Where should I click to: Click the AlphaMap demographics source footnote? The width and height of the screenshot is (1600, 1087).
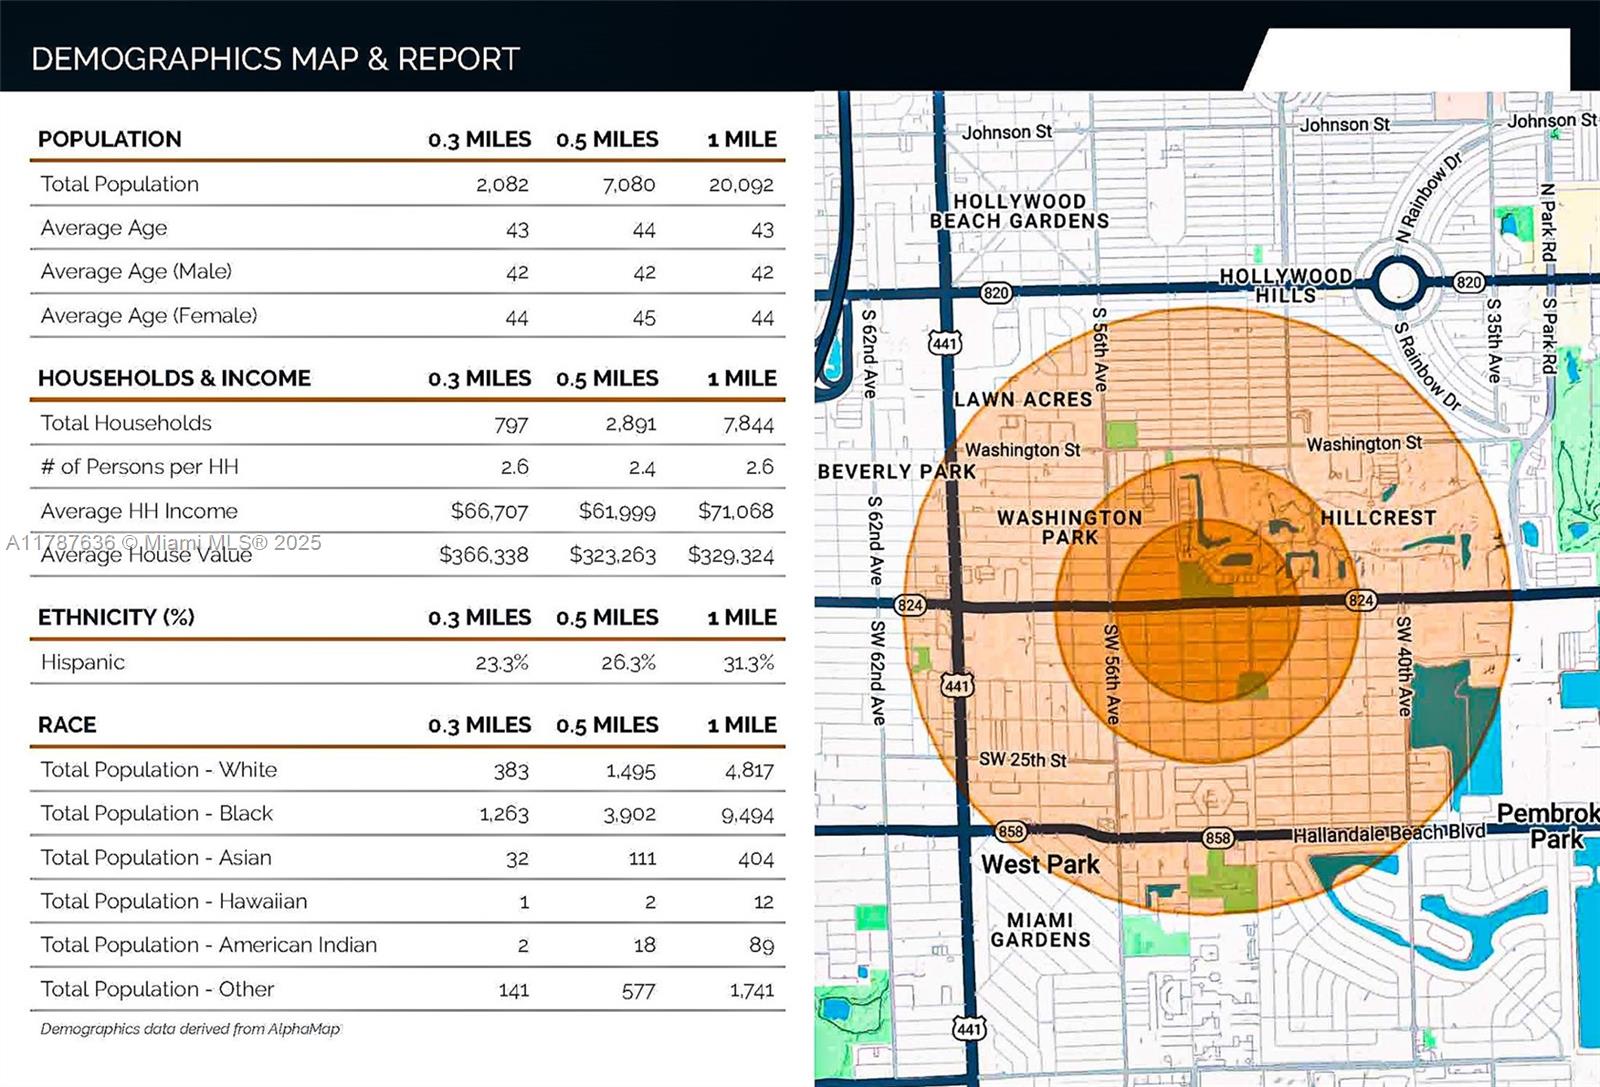point(190,1029)
